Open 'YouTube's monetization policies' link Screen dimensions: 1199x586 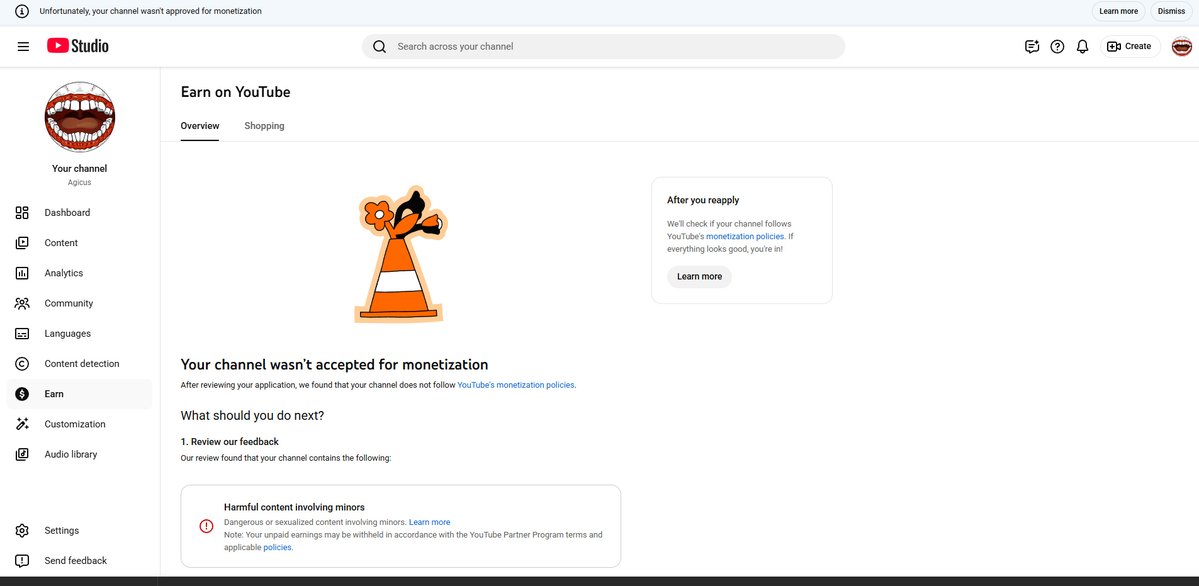tap(515, 385)
